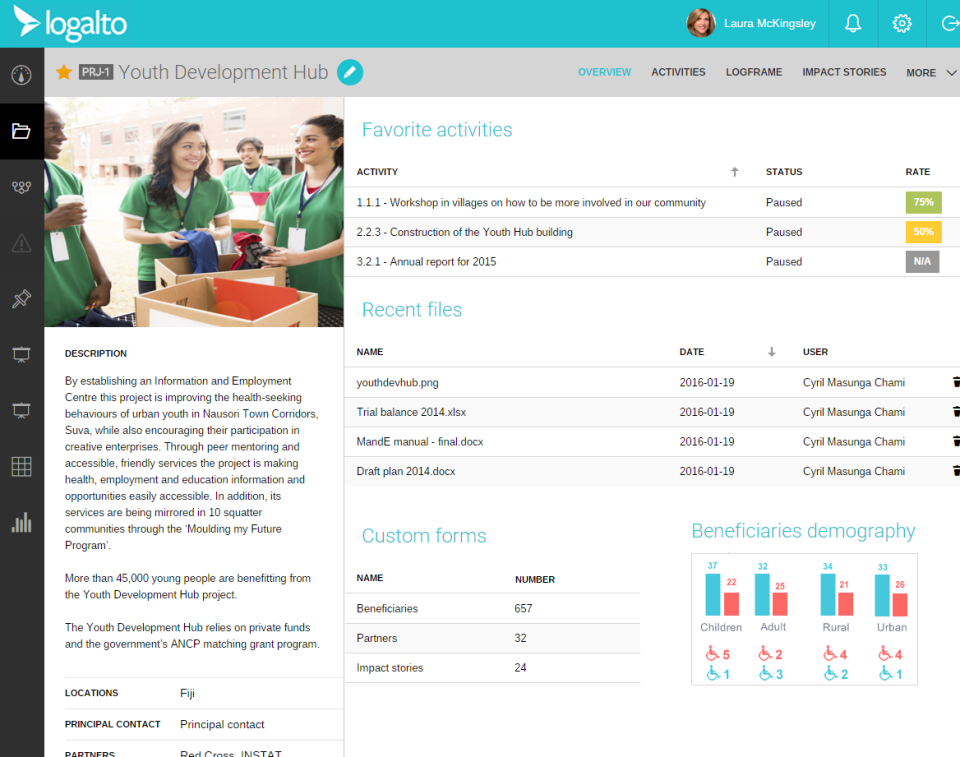Viewport: 960px width, 757px height.
Task: Edit the project title with the pencil icon
Action: (349, 72)
